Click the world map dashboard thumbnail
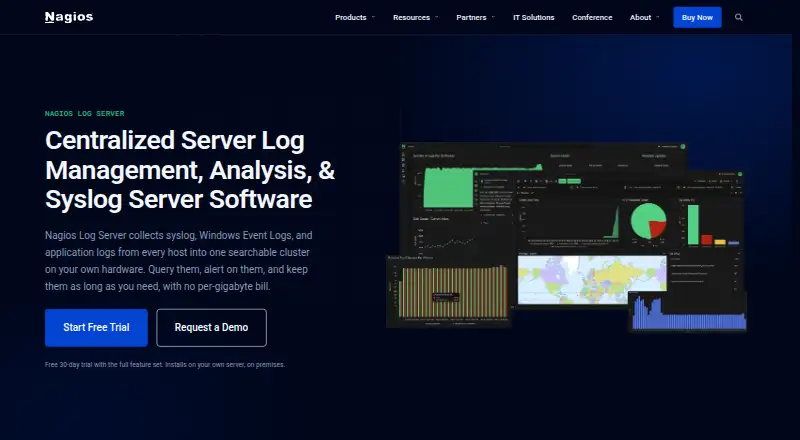The height and width of the screenshot is (440, 800). (592, 280)
